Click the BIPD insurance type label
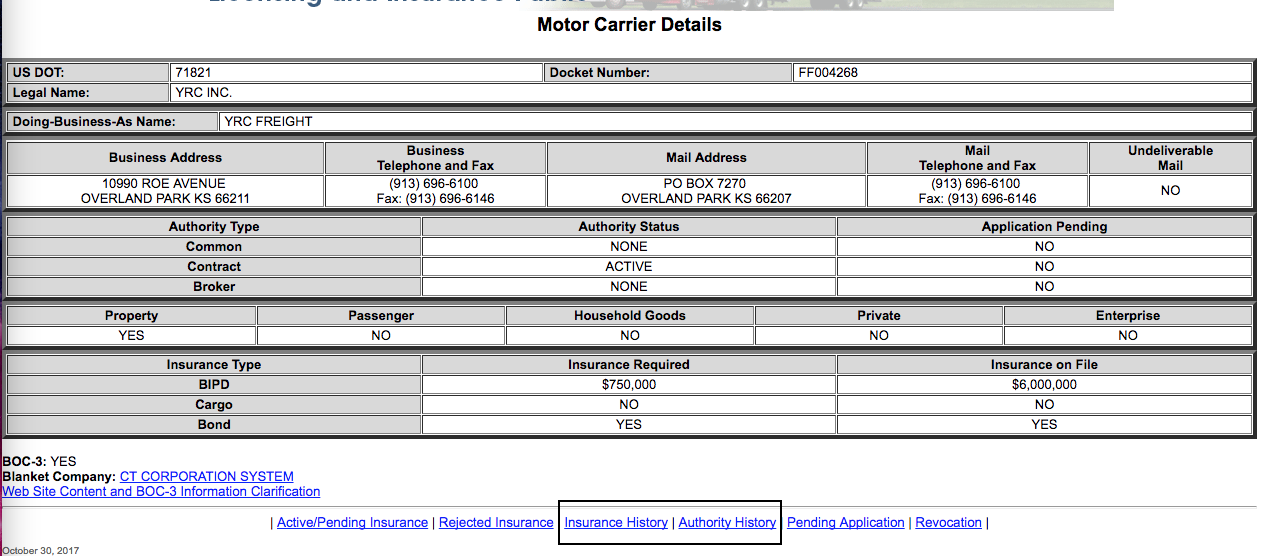The width and height of the screenshot is (1261, 556). (214, 385)
